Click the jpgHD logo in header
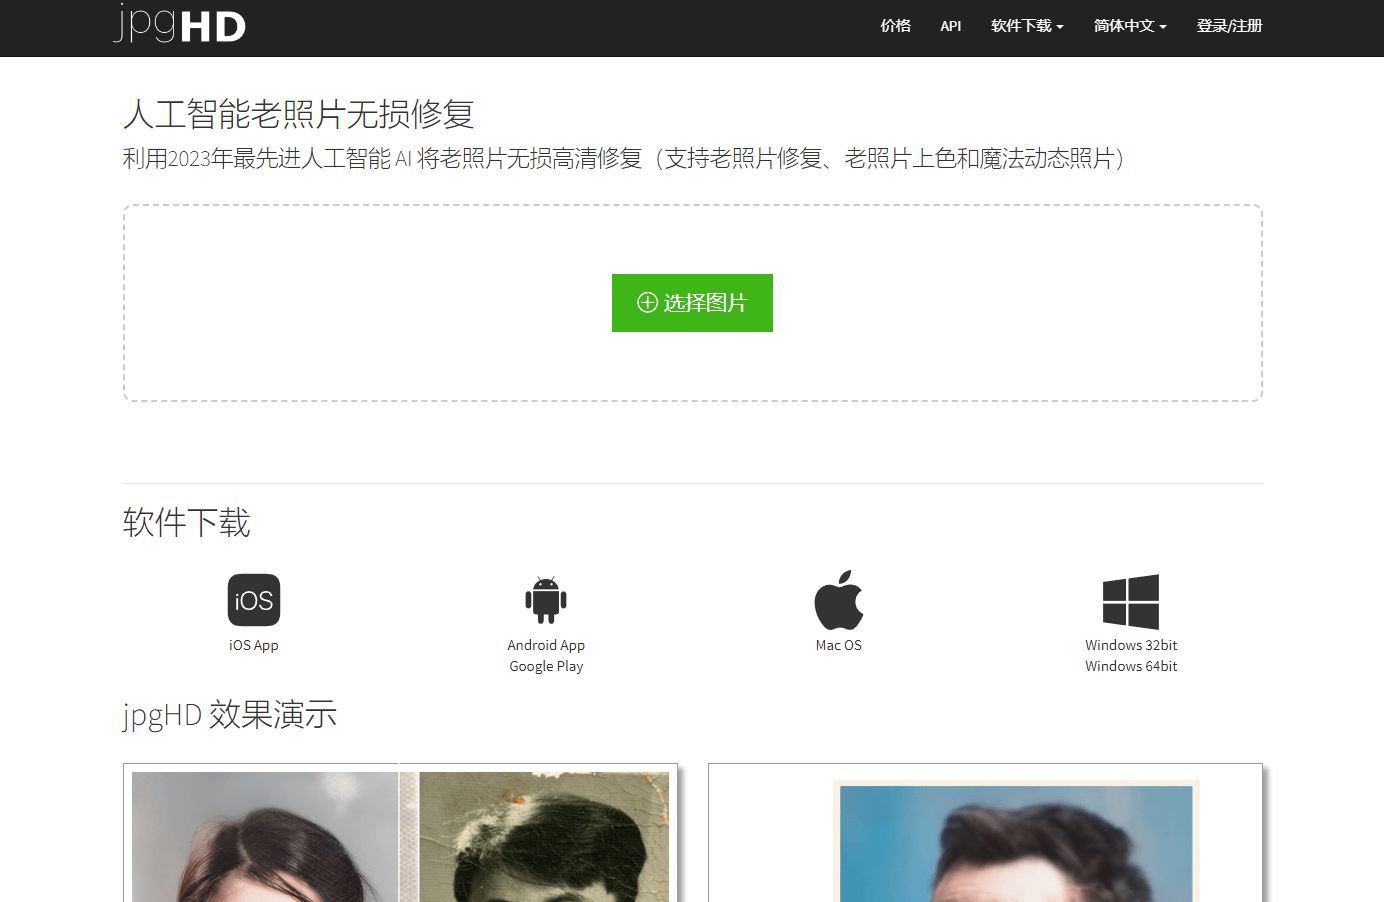The width and height of the screenshot is (1384, 902). pos(180,25)
